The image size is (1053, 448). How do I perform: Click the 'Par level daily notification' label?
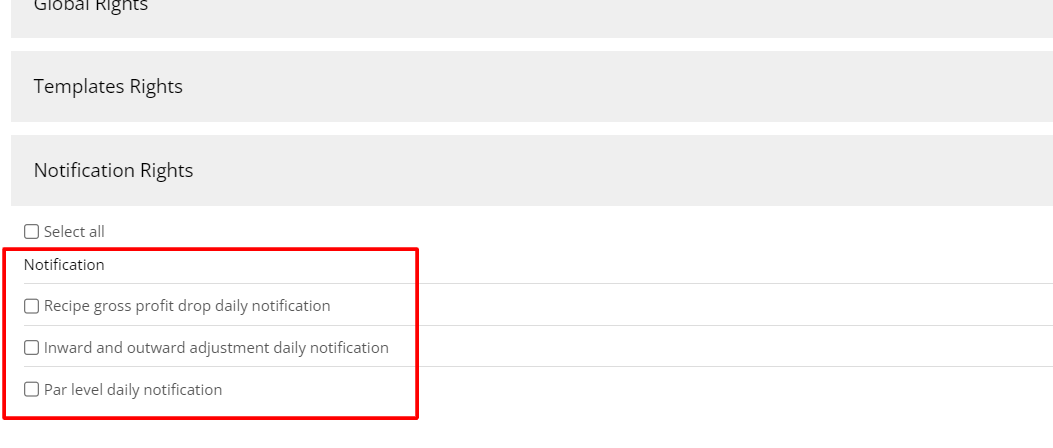pos(133,390)
